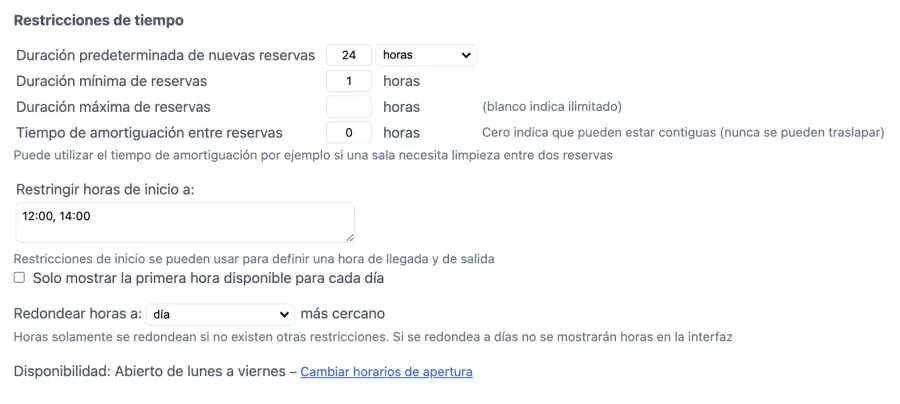Click the default booking duration field showing 24
The height and width of the screenshot is (404, 900).
[349, 55]
